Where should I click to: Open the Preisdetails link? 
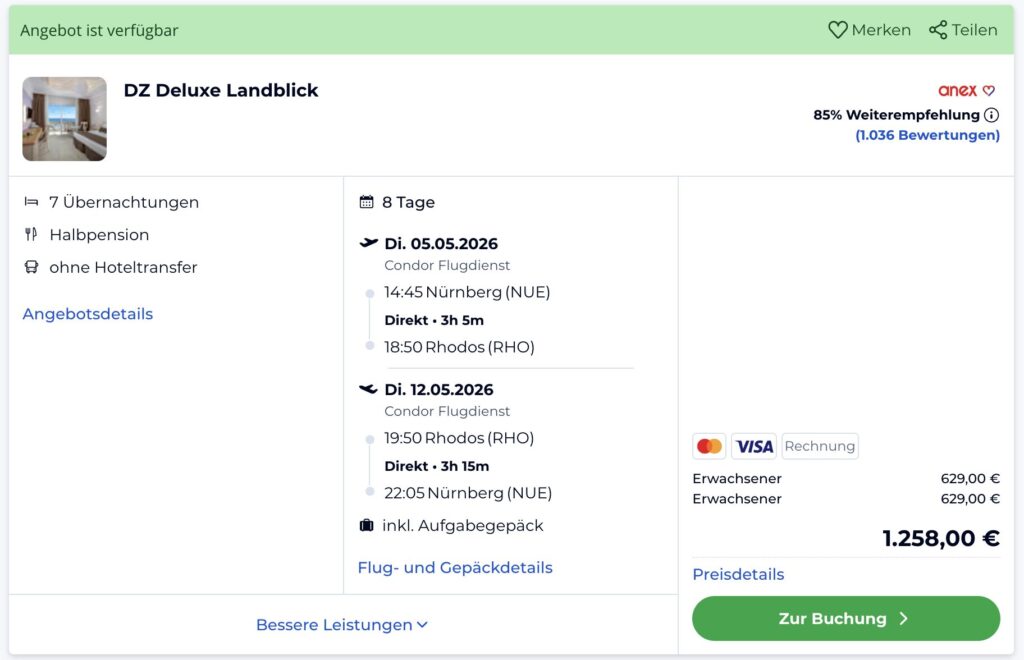[x=738, y=574]
